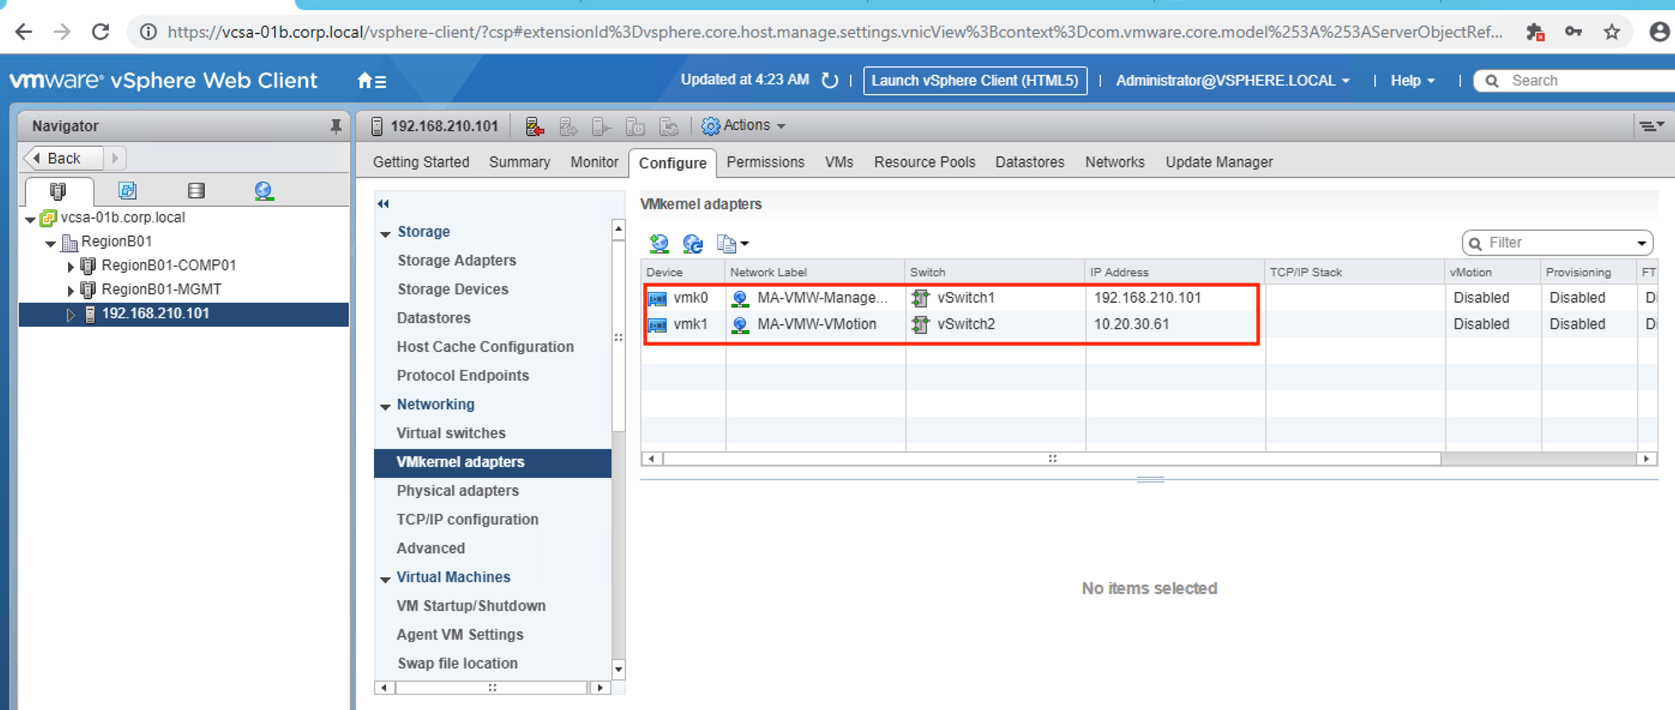Viewport: 1675px width, 710px height.
Task: Open the Update Manager tab
Action: coord(1218,162)
